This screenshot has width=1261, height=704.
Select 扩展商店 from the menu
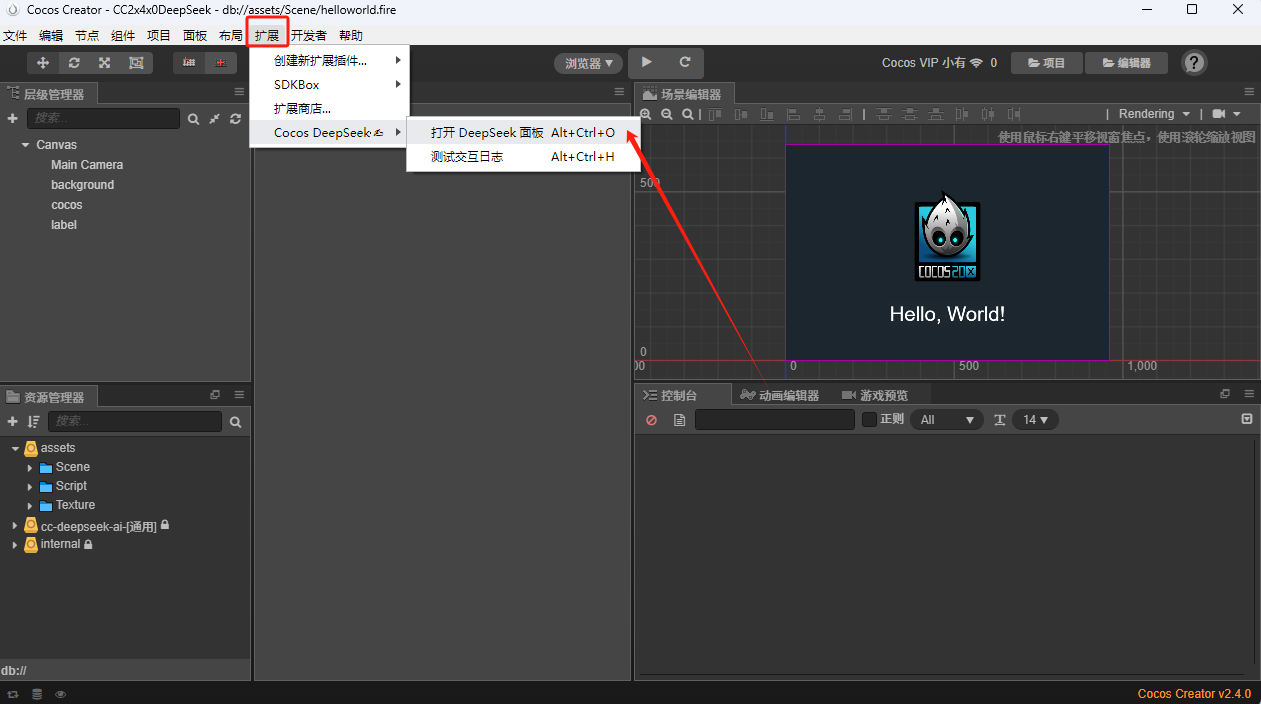click(x=330, y=108)
